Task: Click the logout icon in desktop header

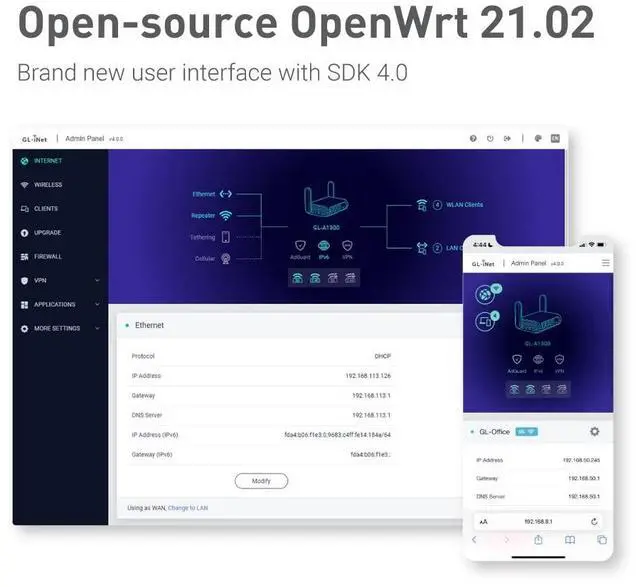Action: pos(507,139)
